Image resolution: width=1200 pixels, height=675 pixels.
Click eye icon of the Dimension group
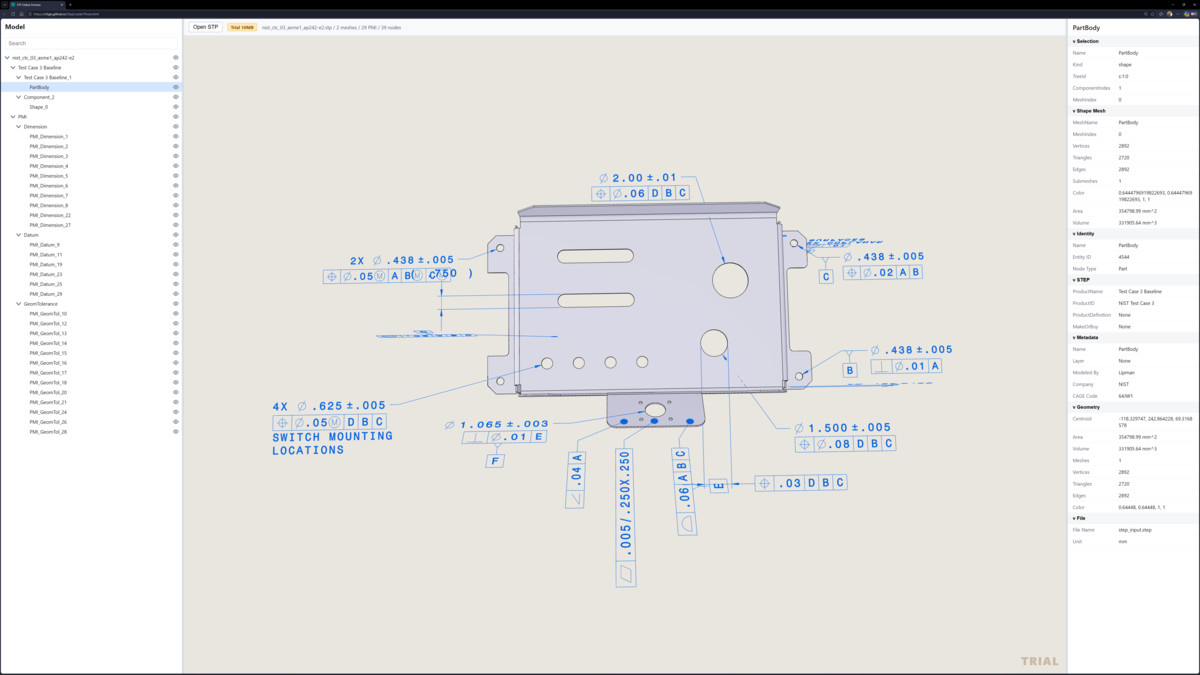click(176, 127)
